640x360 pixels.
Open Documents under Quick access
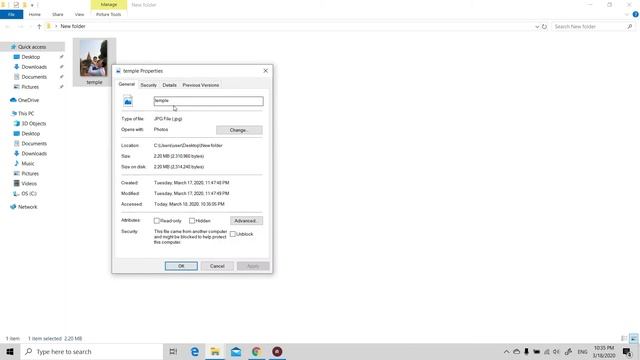coord(34,77)
